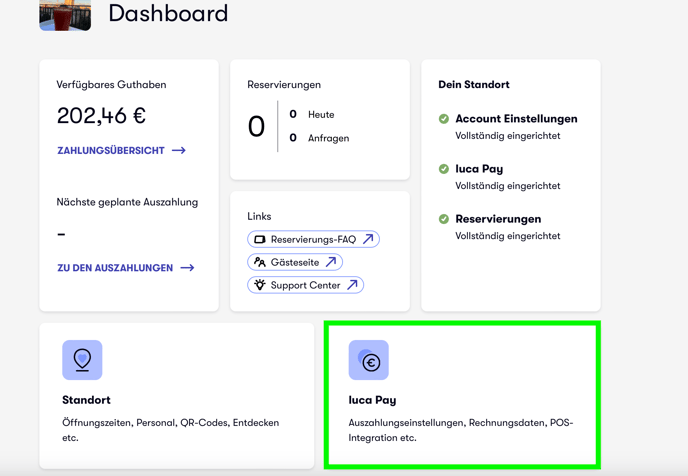
Task: Open the Standort card title
Action: pos(86,400)
